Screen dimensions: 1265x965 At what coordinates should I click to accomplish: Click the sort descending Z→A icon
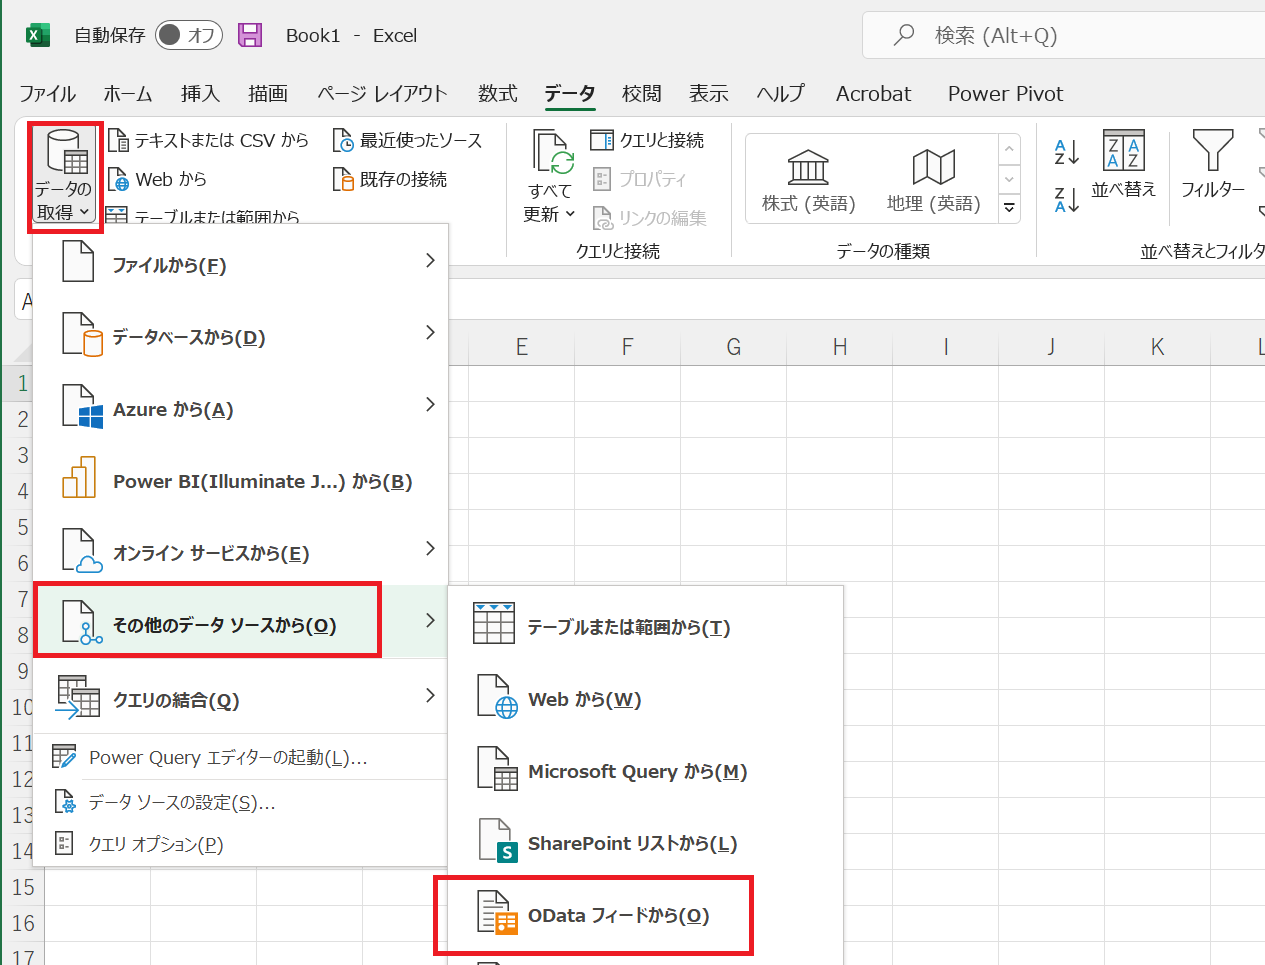point(1067,199)
